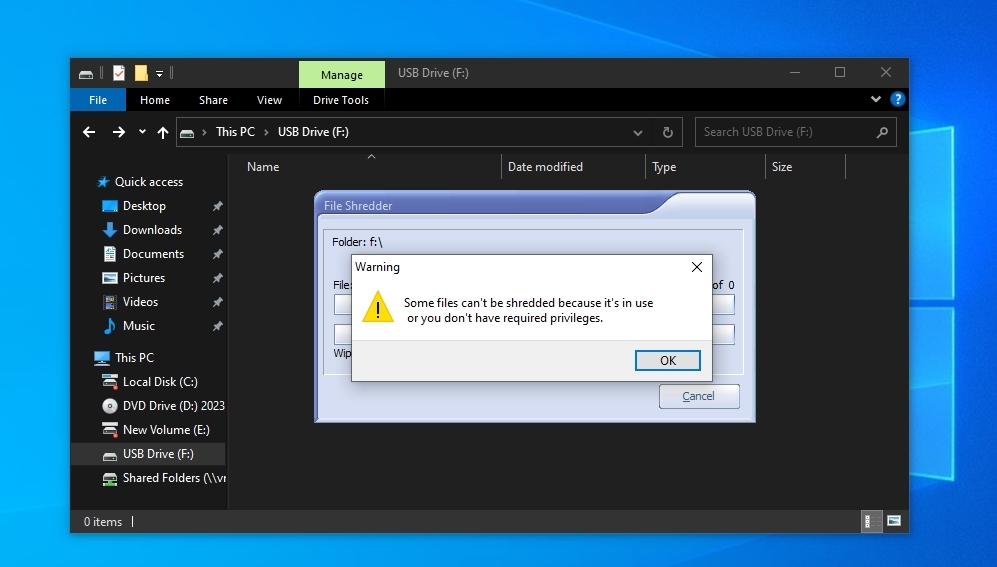Screen dimensions: 997x567
Task: Select This PC in navigation pane
Action: [134, 358]
